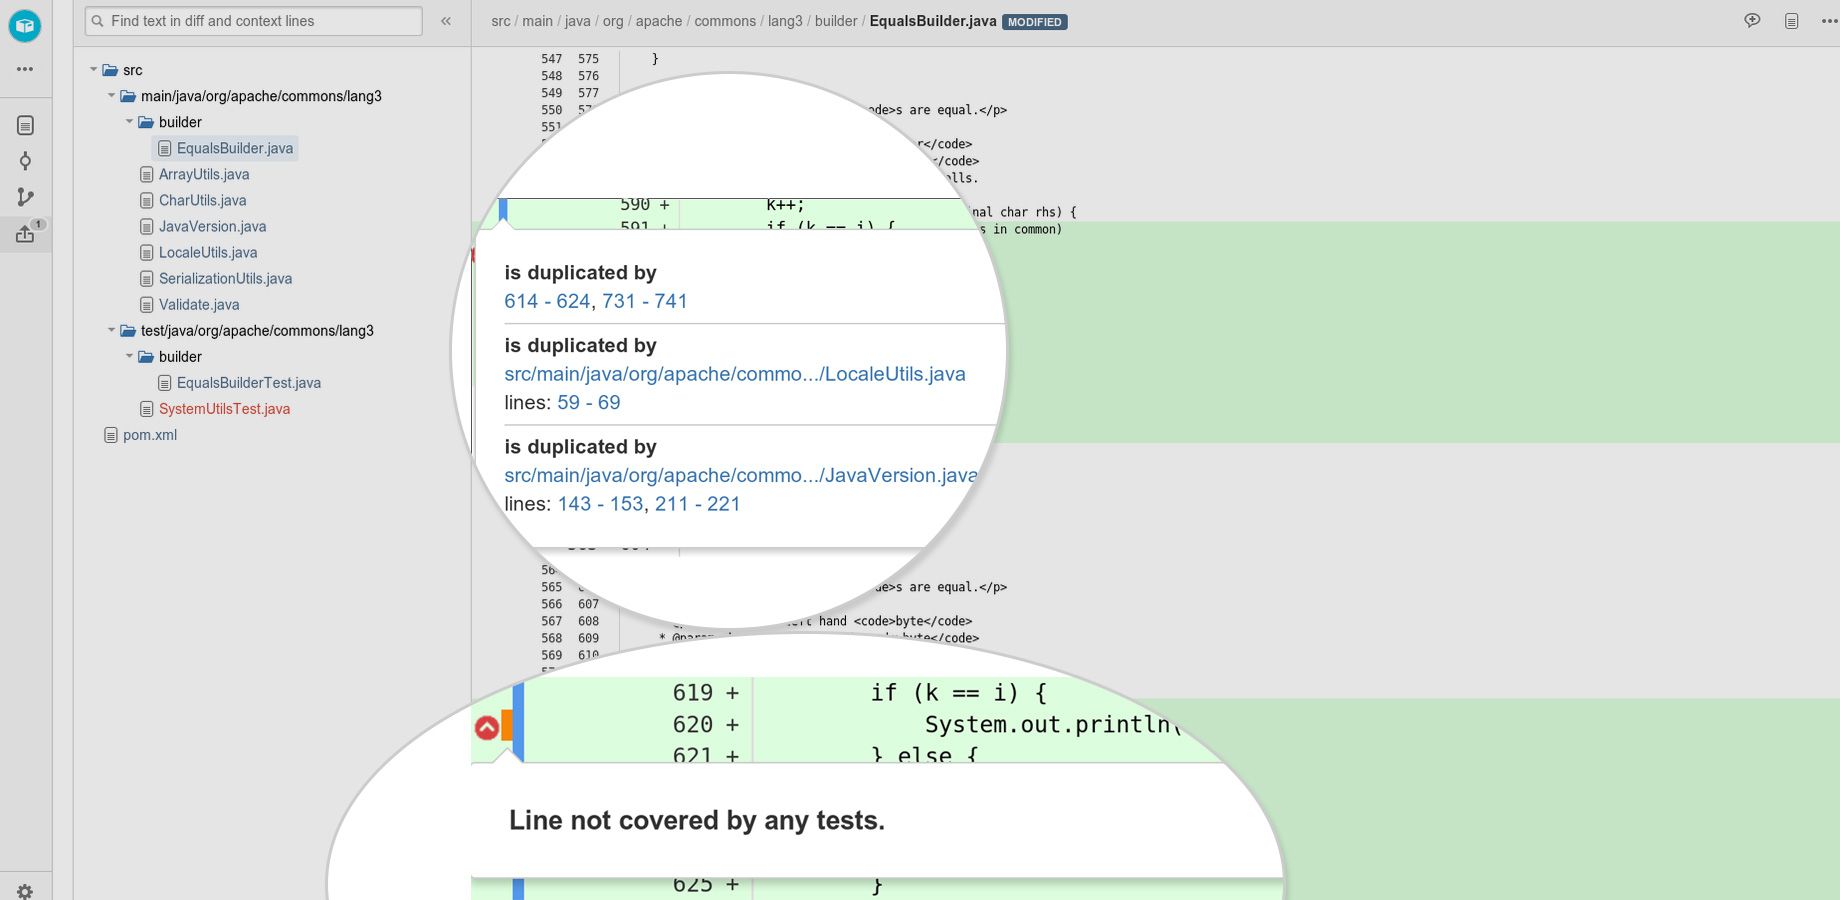This screenshot has height=900, width=1840.
Task: Collapse the builder folder under lang3
Action: point(129,121)
